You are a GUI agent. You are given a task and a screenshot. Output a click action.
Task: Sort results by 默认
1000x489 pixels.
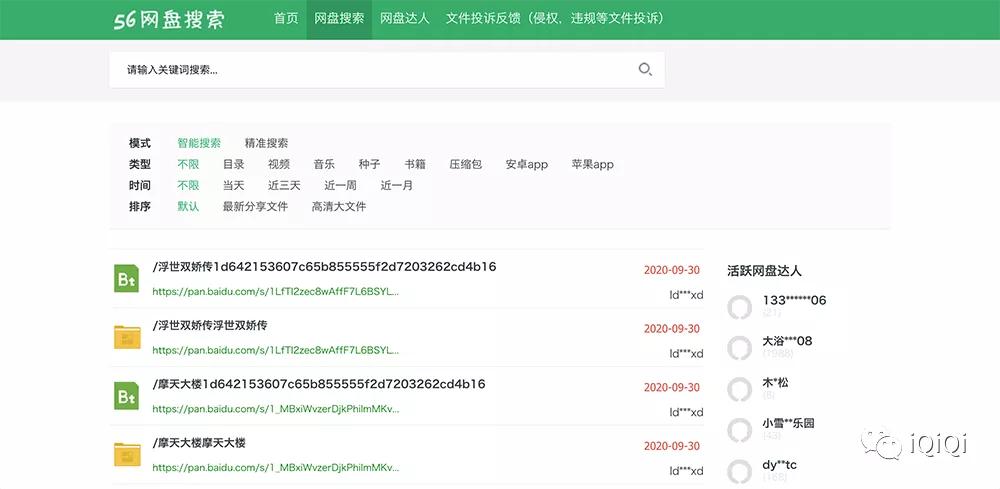pyautogui.click(x=188, y=207)
